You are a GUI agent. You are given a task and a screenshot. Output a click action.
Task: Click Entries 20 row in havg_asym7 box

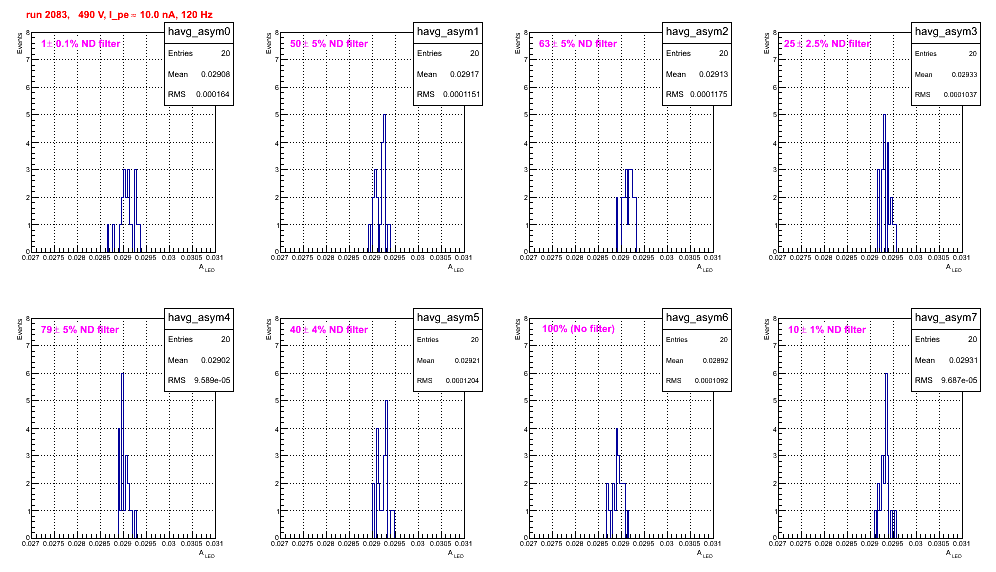tap(946, 339)
